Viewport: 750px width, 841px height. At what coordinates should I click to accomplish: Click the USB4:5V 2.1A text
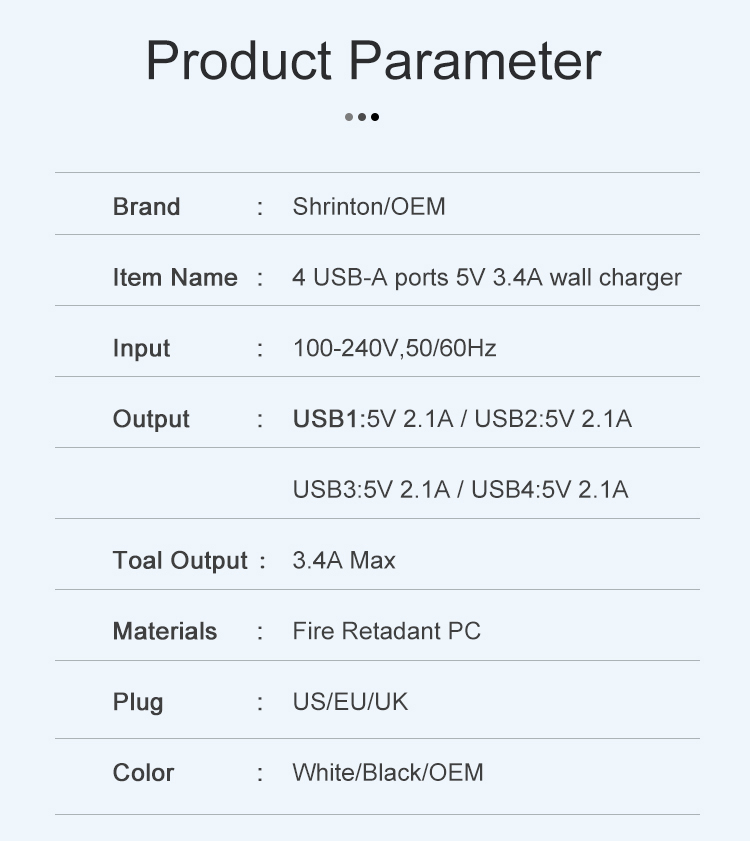(549, 490)
